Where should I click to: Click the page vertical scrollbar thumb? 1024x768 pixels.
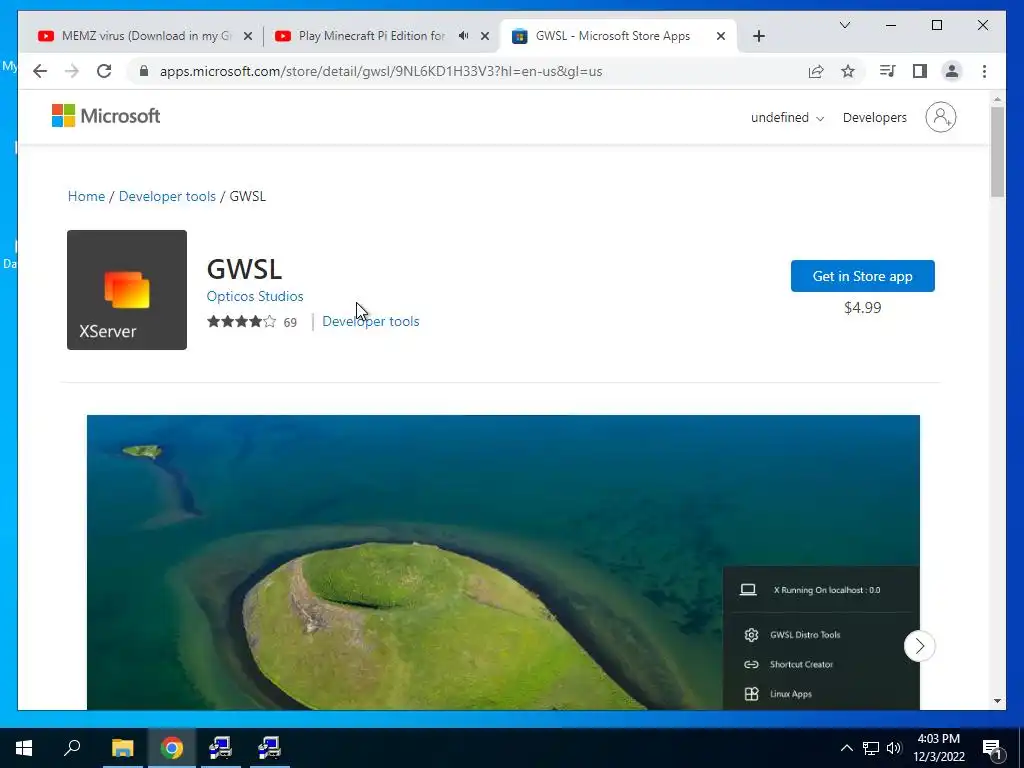(997, 152)
